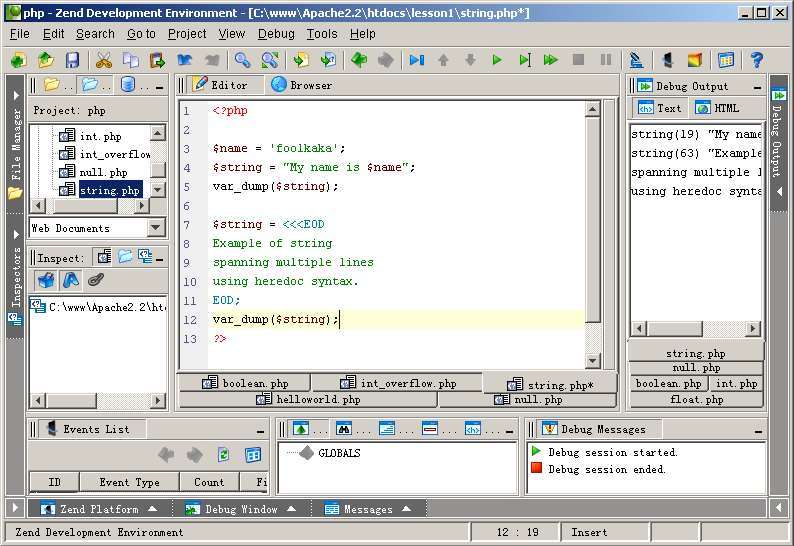Viewport: 794px width, 546px height.
Task: Minimize the Debug Messages panel
Action: pyautogui.click(x=758, y=432)
